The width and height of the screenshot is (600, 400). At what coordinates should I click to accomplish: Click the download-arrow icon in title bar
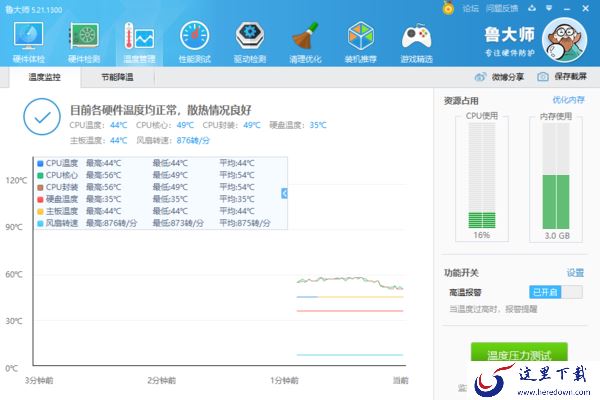[532, 8]
